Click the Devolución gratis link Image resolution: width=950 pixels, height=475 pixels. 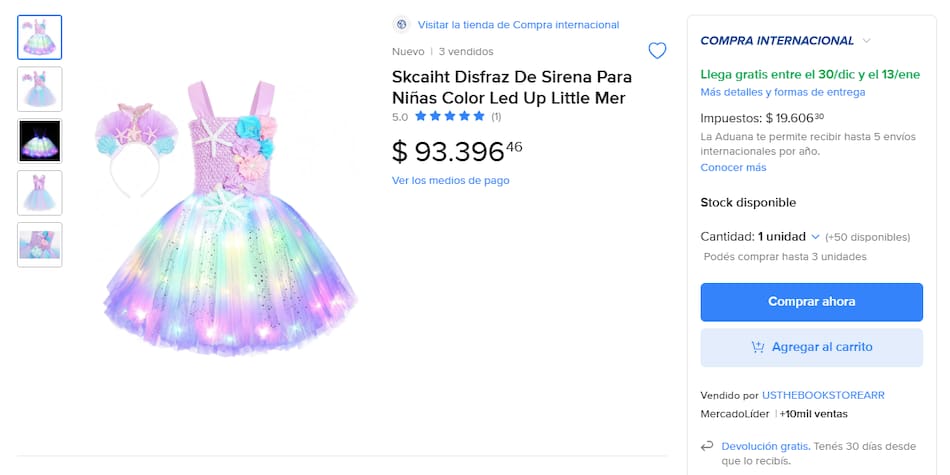pos(764,446)
